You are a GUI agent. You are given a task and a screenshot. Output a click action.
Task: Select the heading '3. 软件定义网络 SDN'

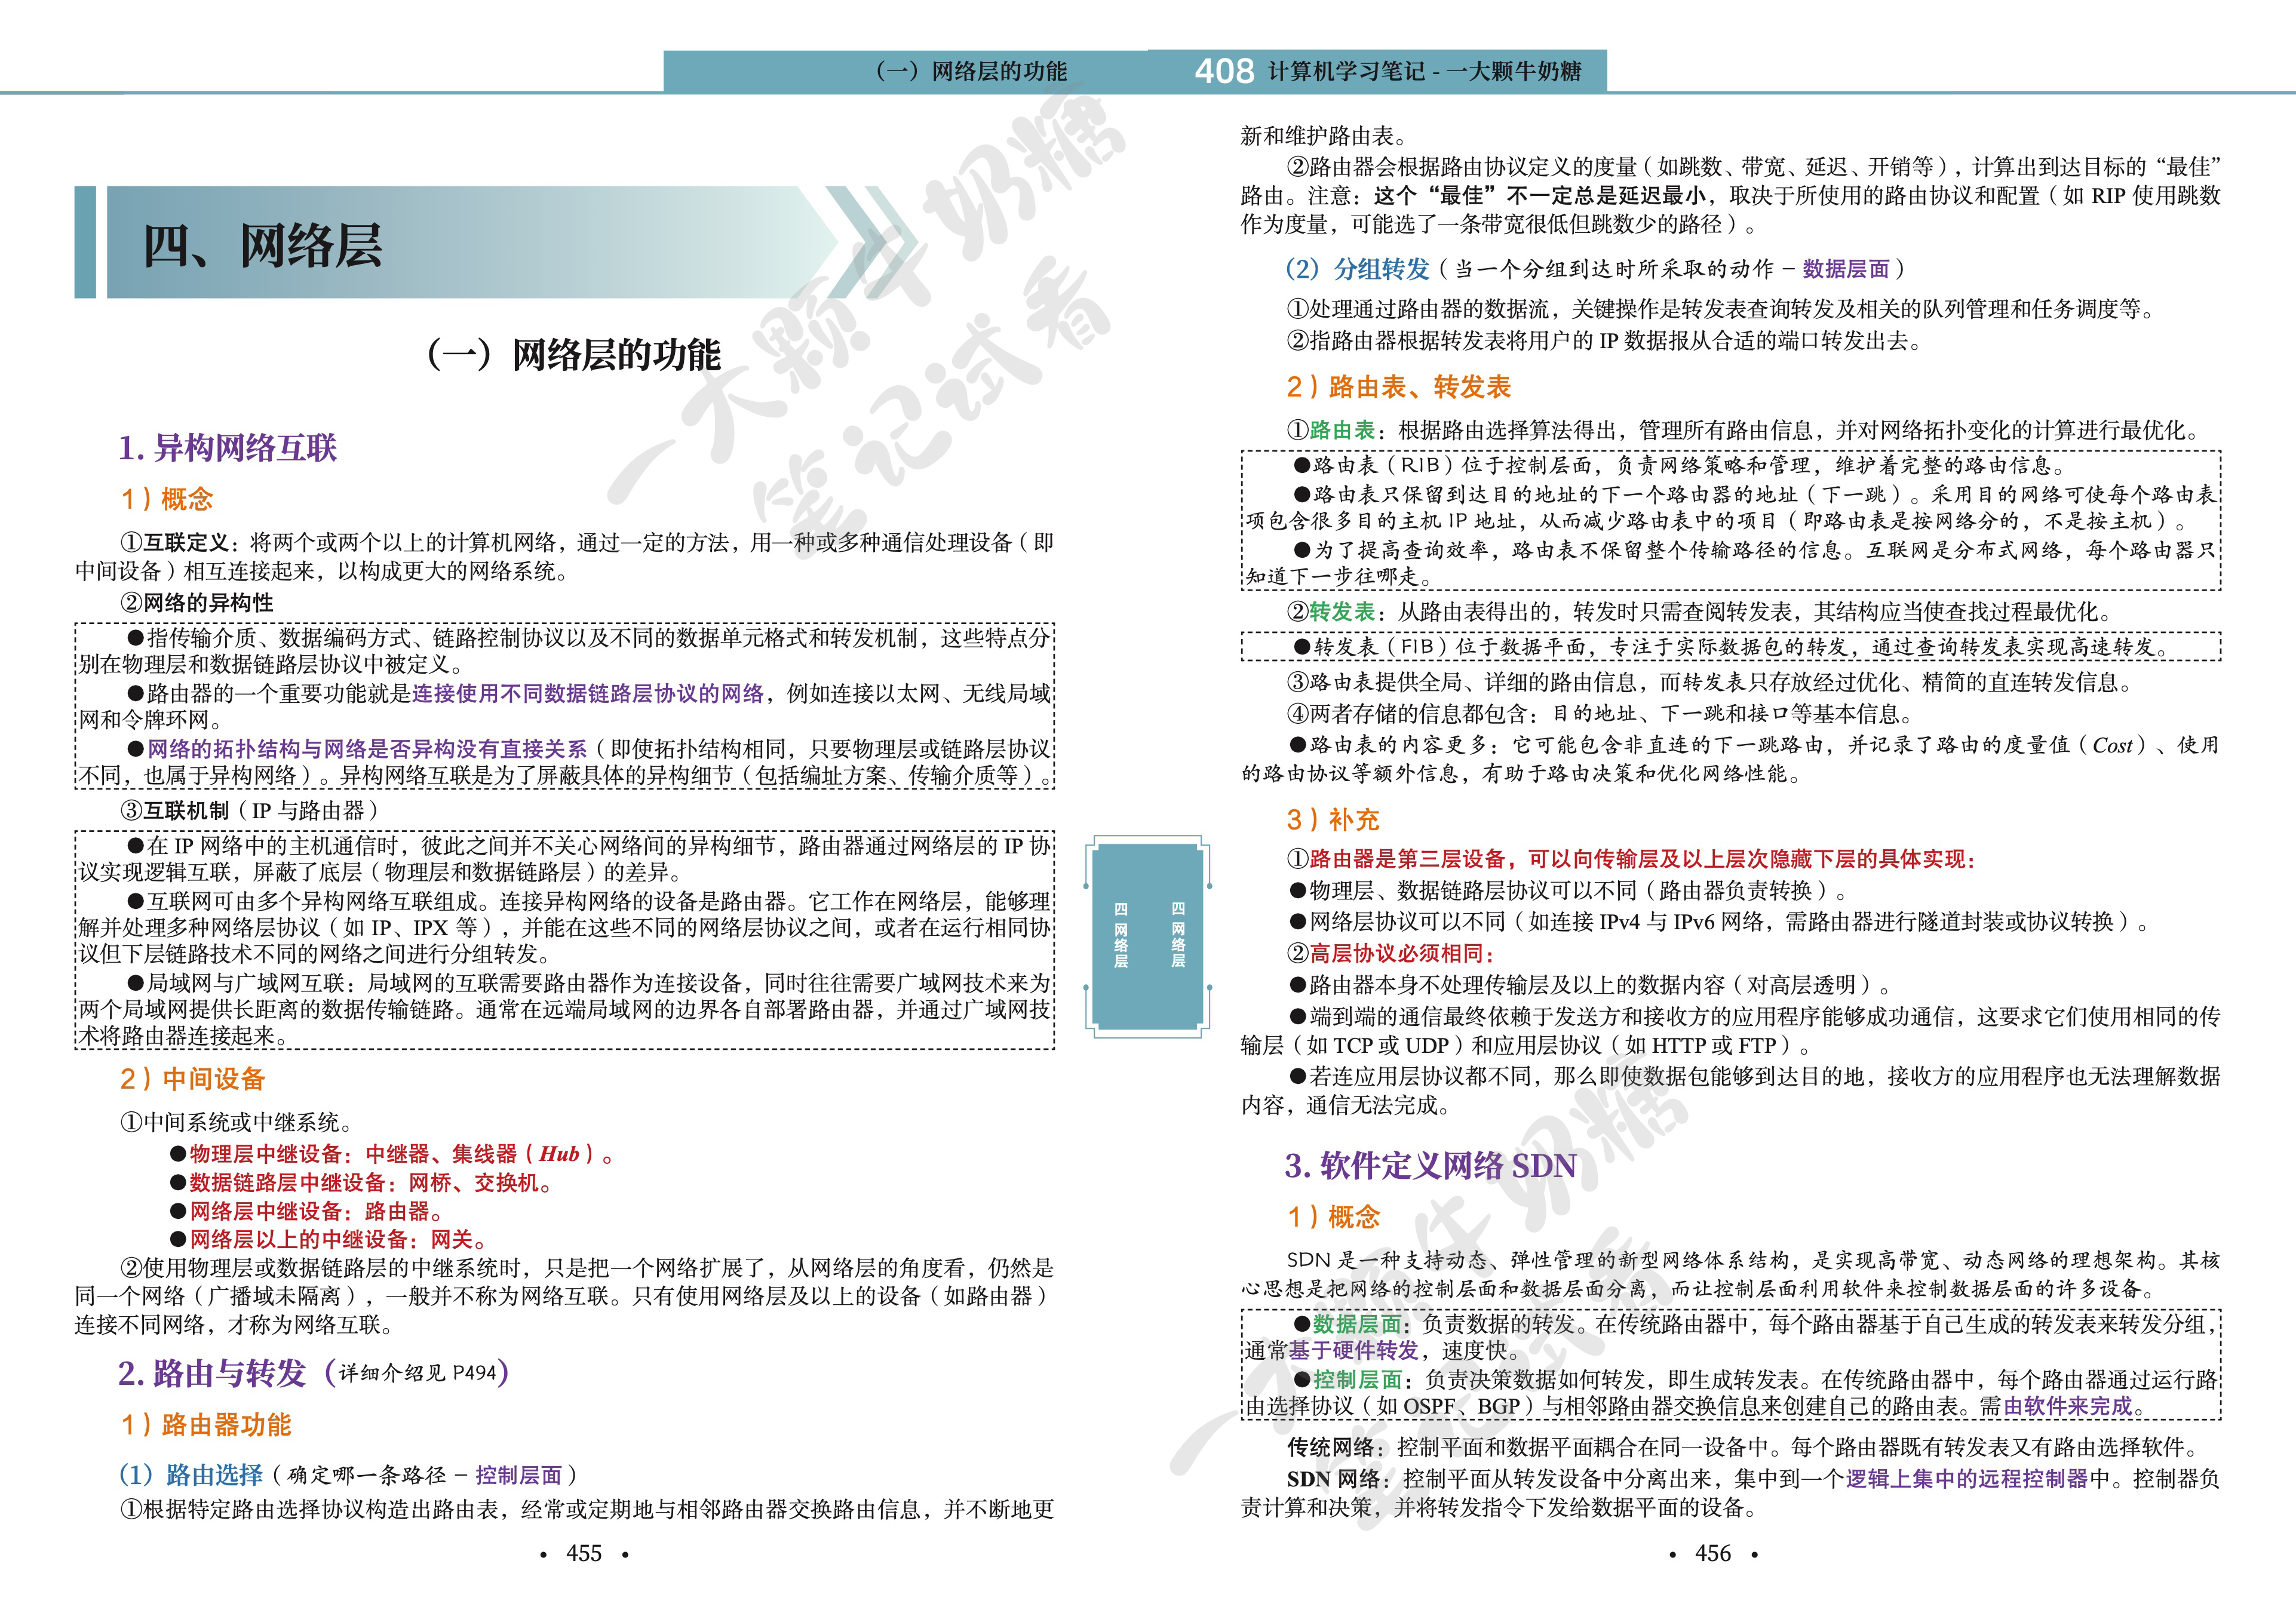coord(1431,1166)
